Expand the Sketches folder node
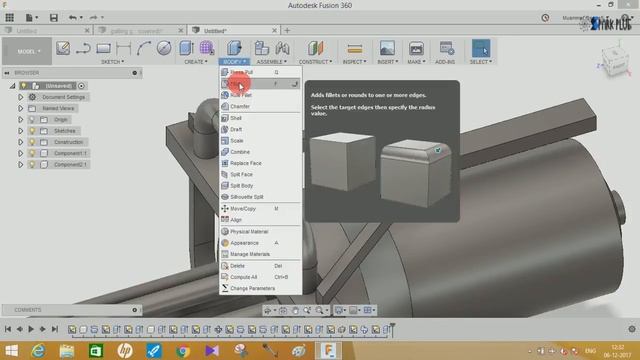 (20, 131)
